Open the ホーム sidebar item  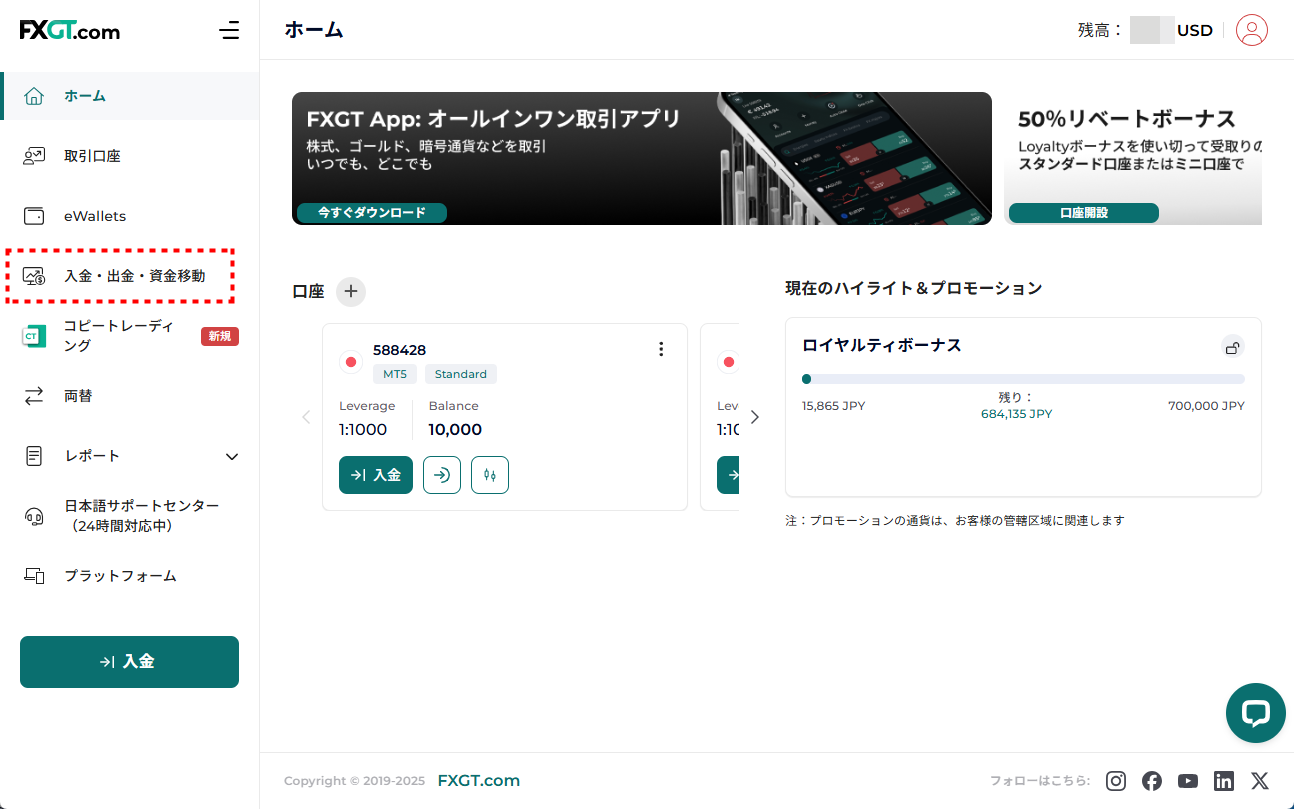tap(130, 96)
